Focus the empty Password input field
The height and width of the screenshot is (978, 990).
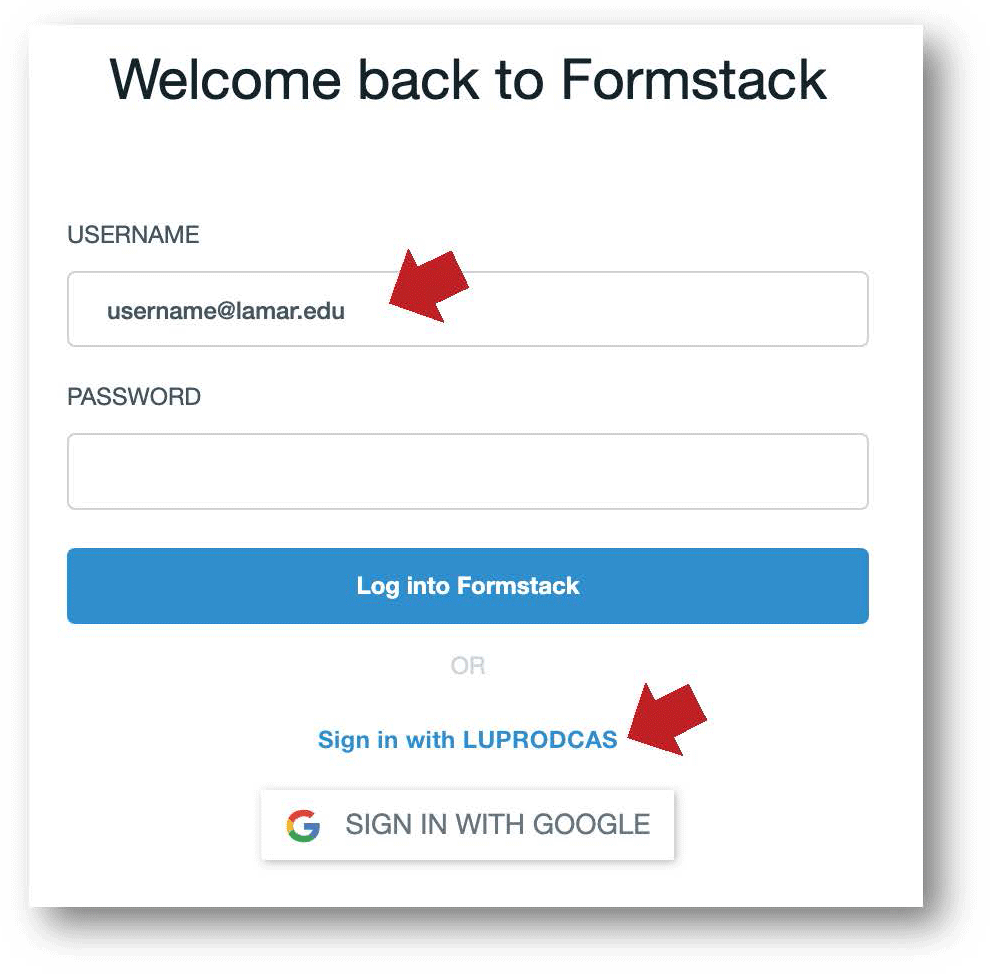467,471
